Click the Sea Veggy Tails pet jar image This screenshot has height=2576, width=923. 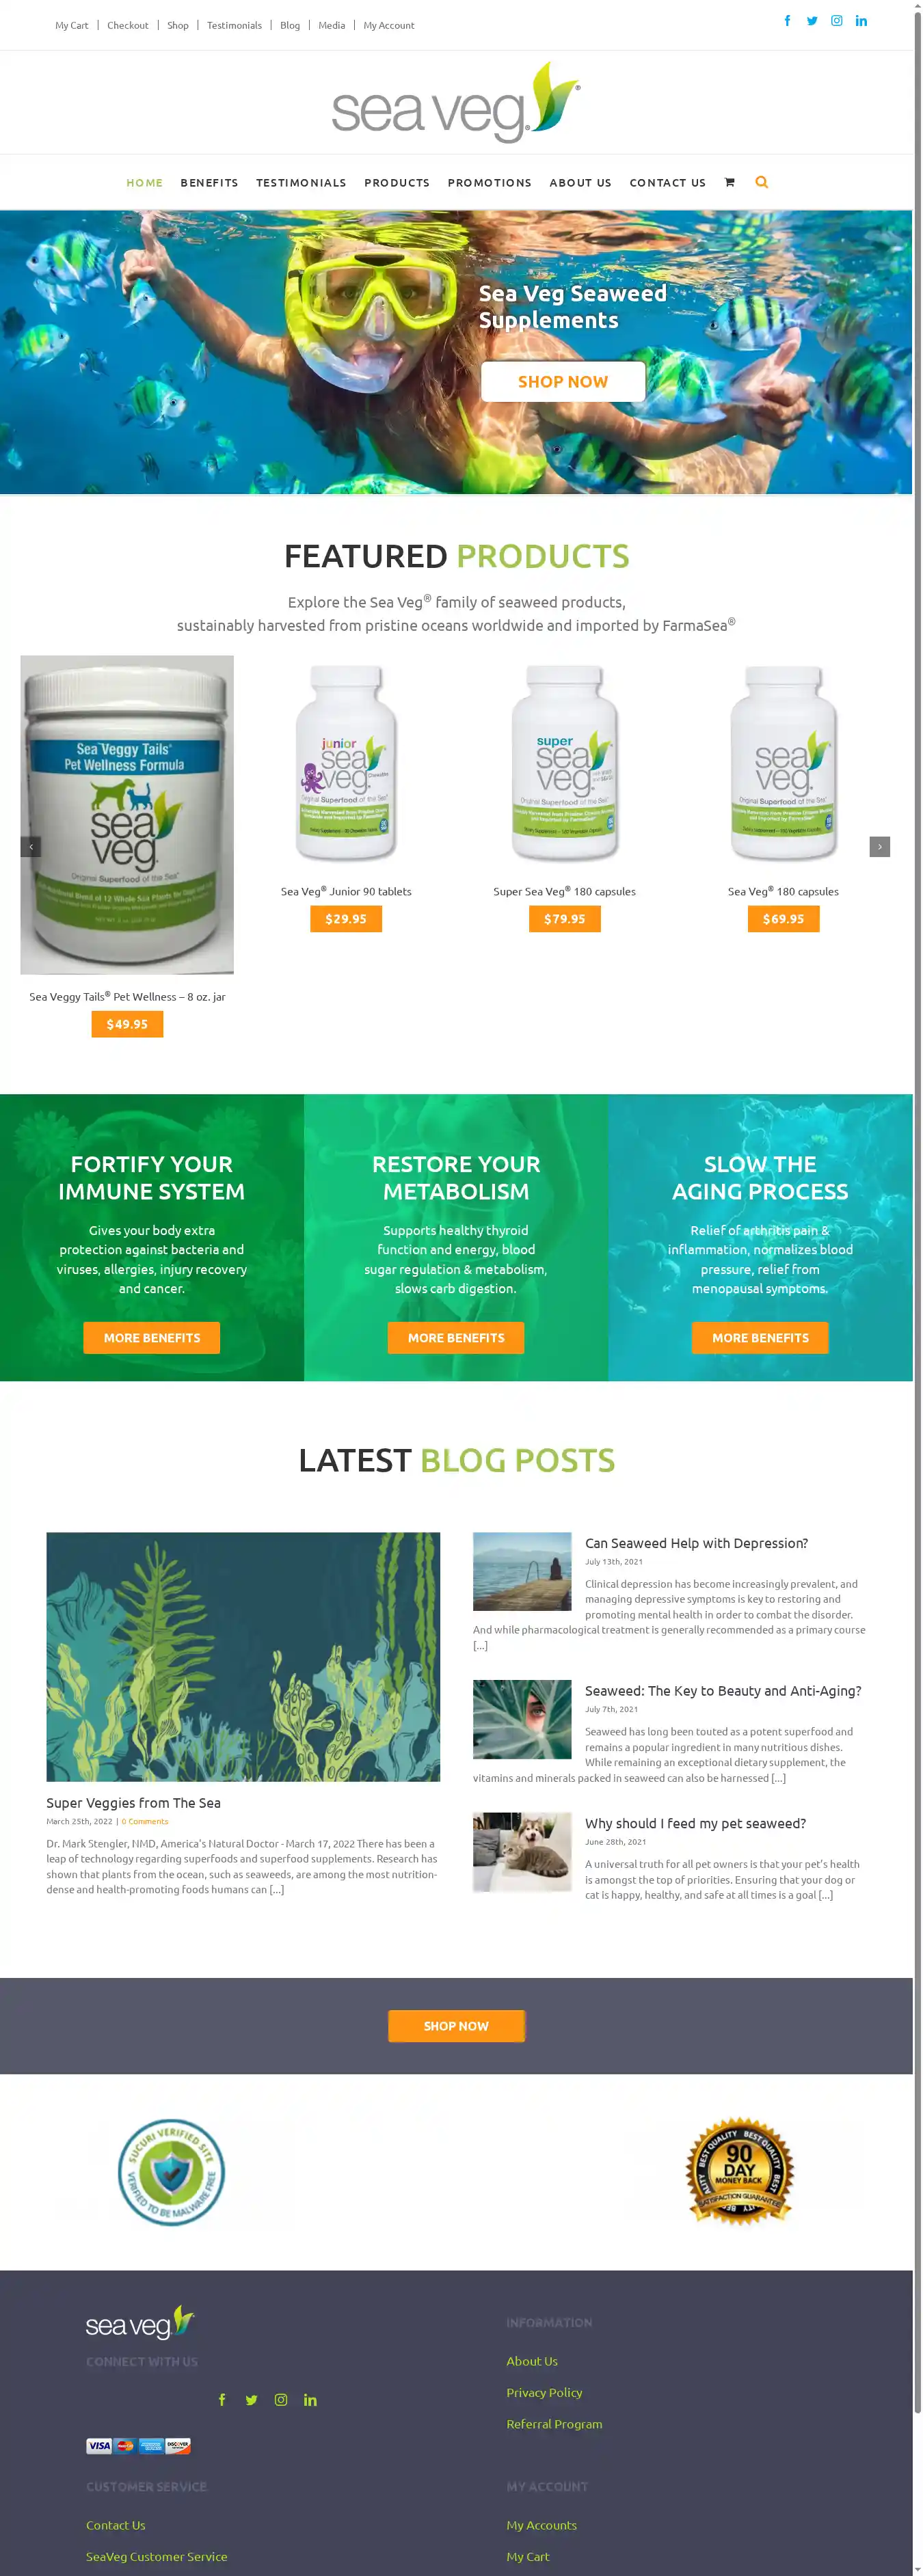(x=127, y=815)
